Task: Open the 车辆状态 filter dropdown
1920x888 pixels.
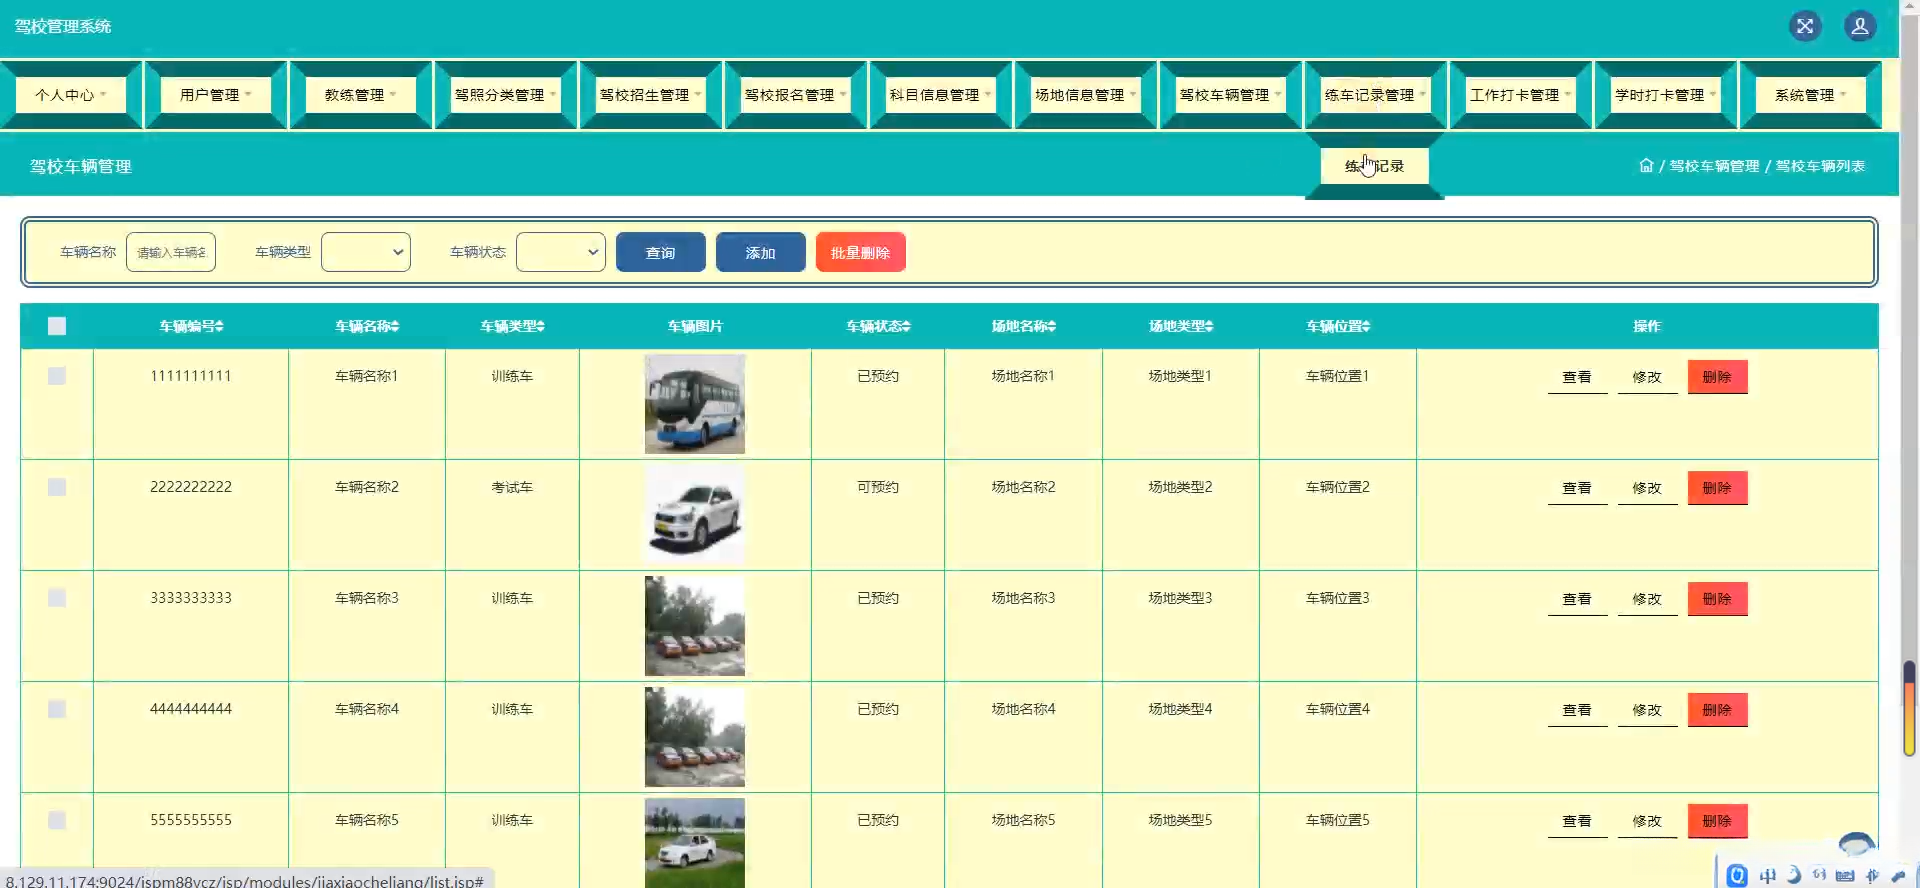Action: pyautogui.click(x=561, y=252)
